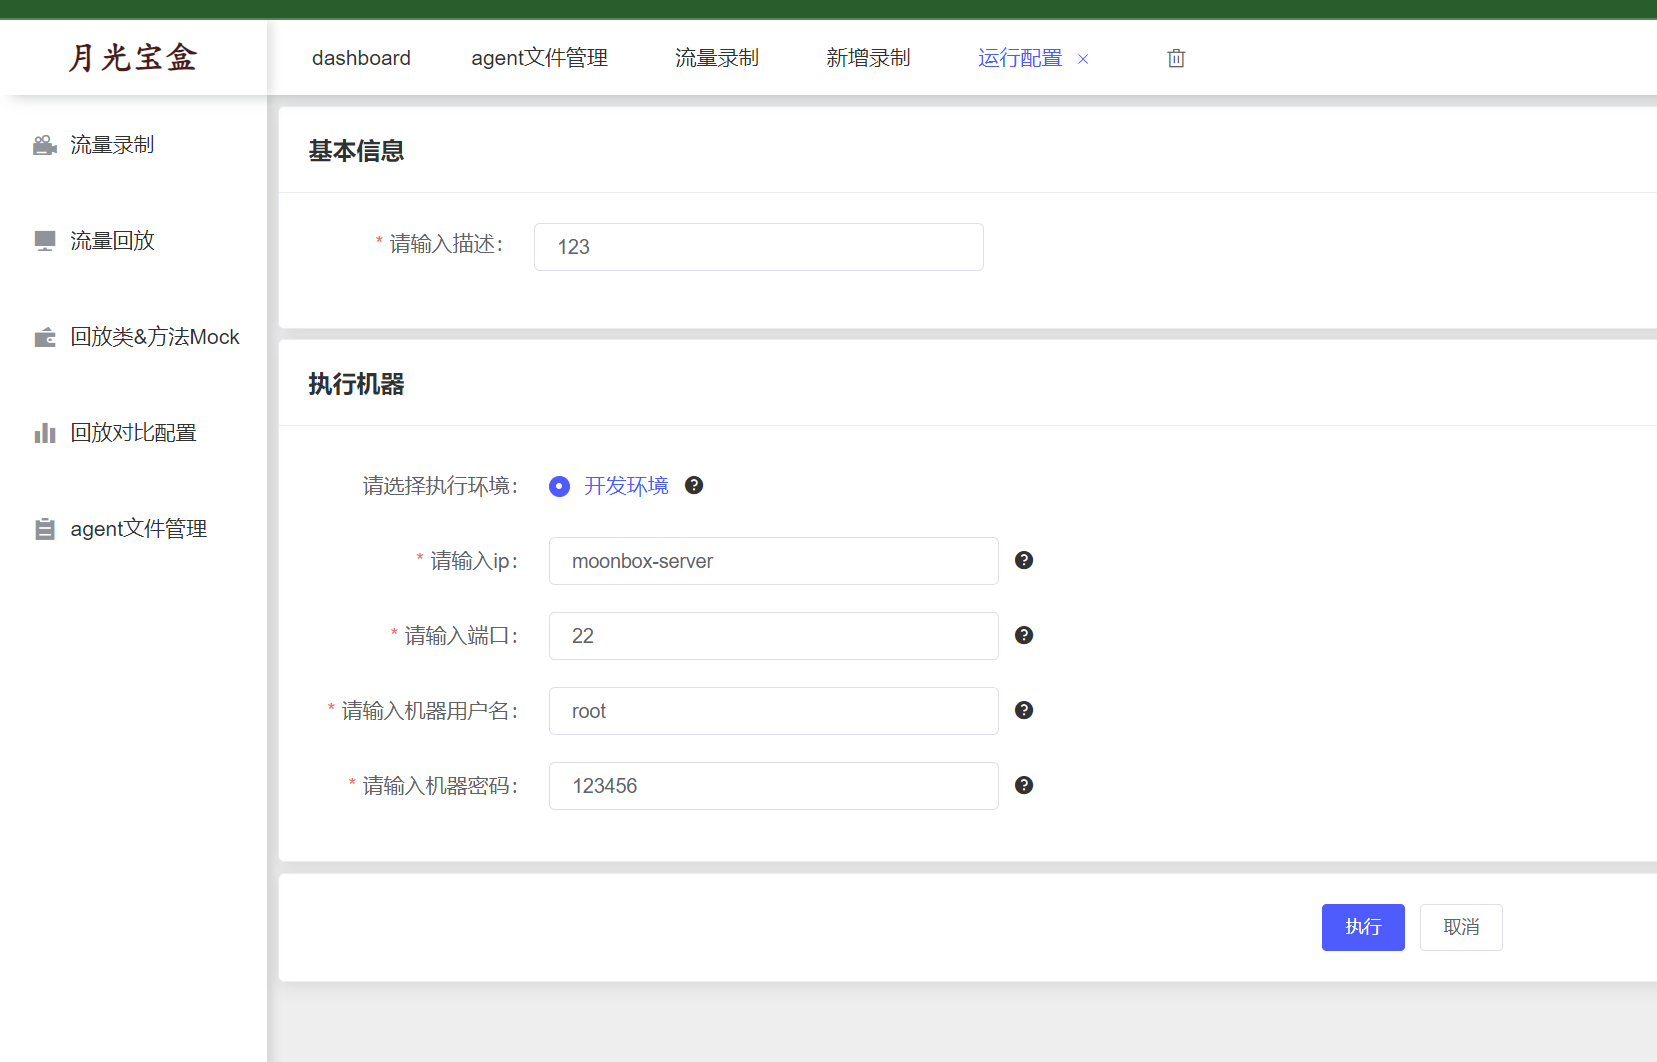Screen dimensions: 1657x1062
Task: Click the agent文件管理 clipboard icon in sidebar
Action: pyautogui.click(x=45, y=529)
